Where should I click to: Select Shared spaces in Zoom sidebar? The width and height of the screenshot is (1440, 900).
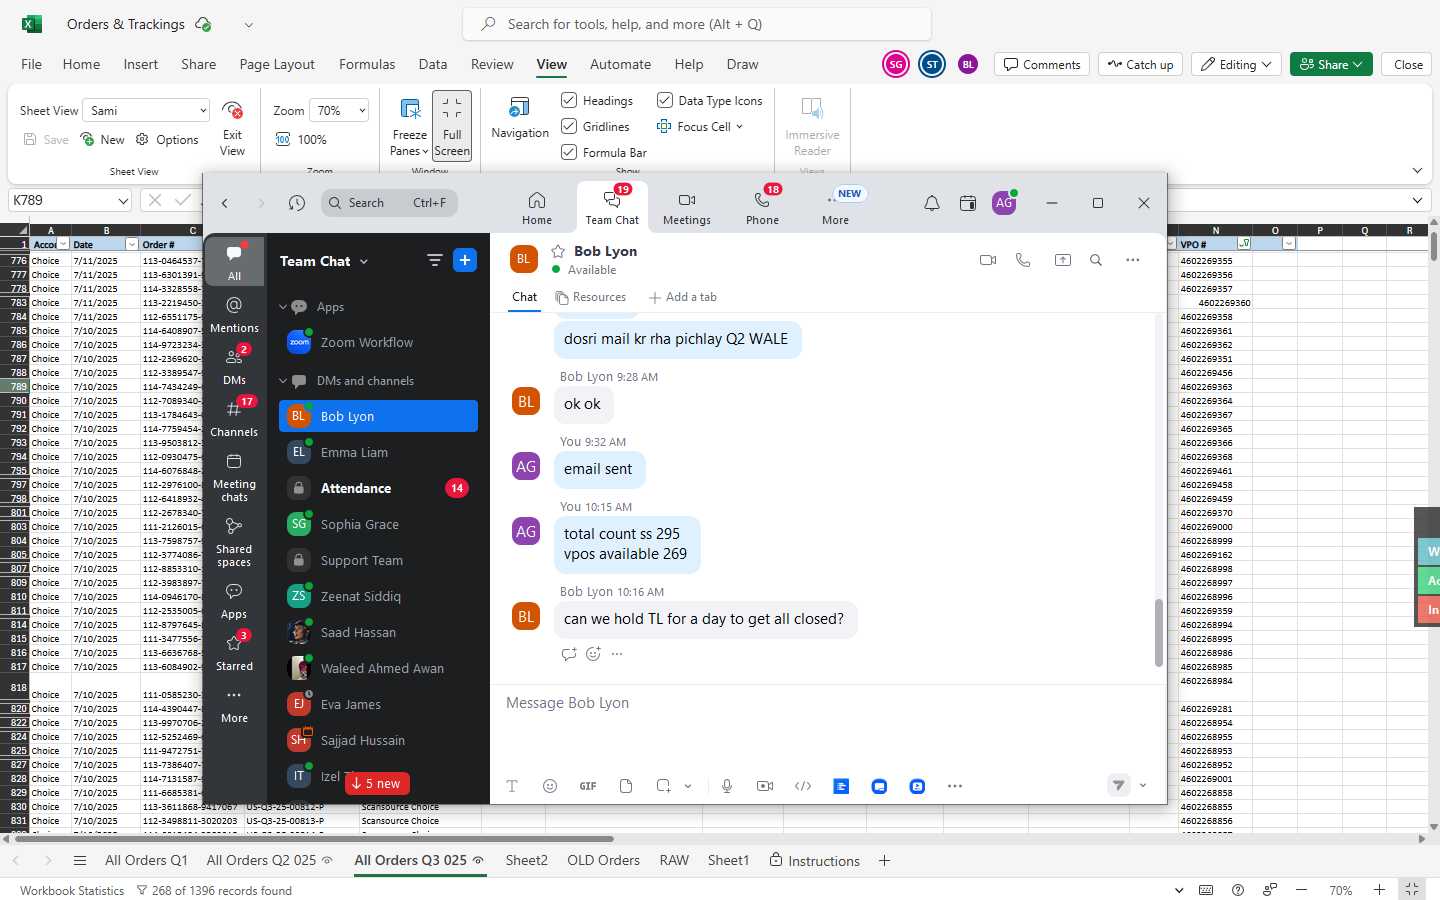[x=234, y=541]
